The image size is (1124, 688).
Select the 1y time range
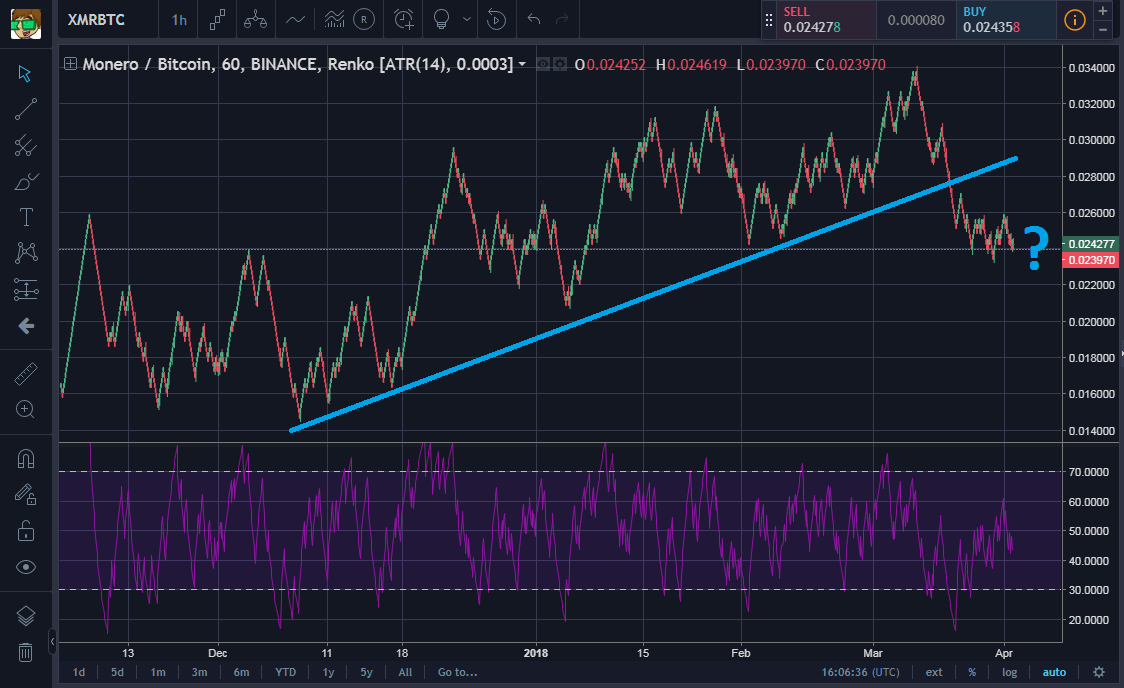pos(328,672)
